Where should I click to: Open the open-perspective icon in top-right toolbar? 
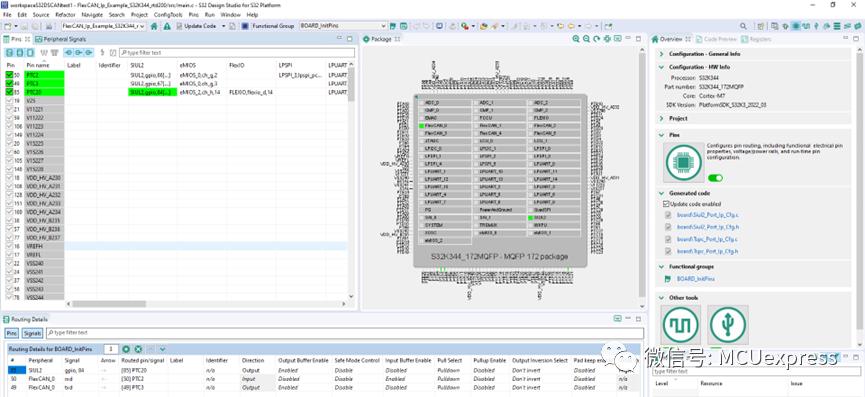pos(761,26)
